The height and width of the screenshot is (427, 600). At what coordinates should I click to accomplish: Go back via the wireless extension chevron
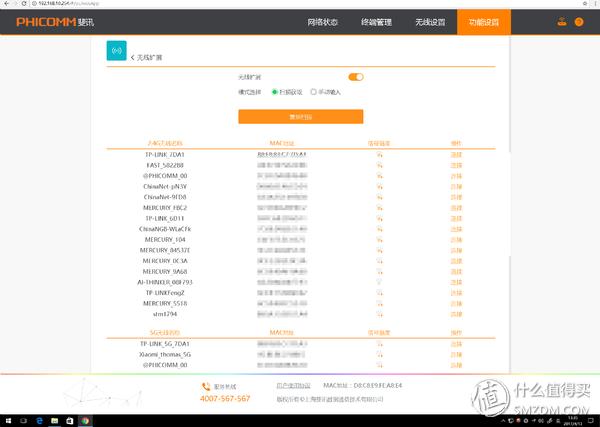point(132,57)
